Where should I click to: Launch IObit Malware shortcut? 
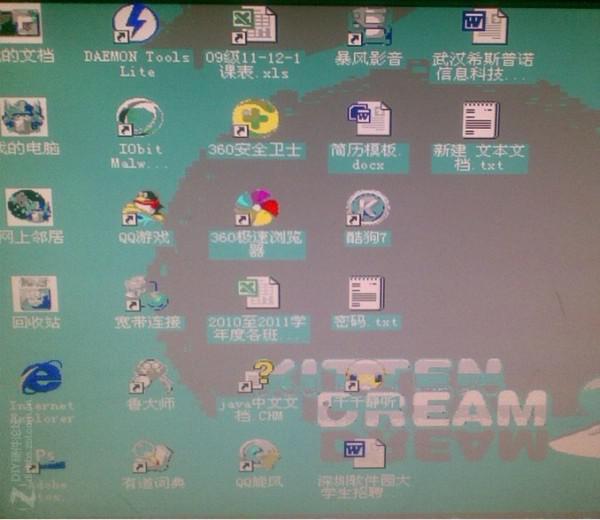click(139, 118)
